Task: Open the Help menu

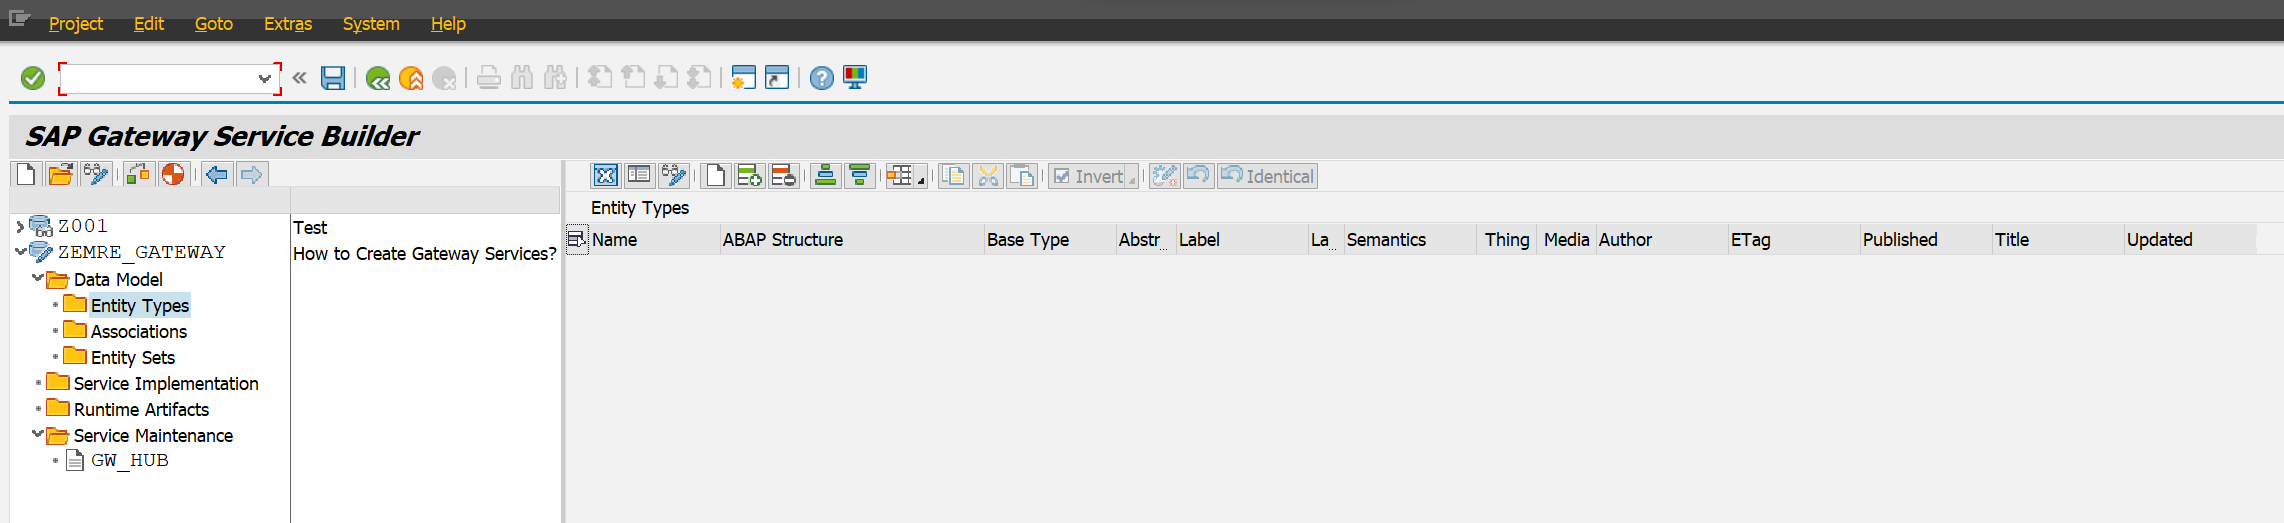Action: point(448,23)
